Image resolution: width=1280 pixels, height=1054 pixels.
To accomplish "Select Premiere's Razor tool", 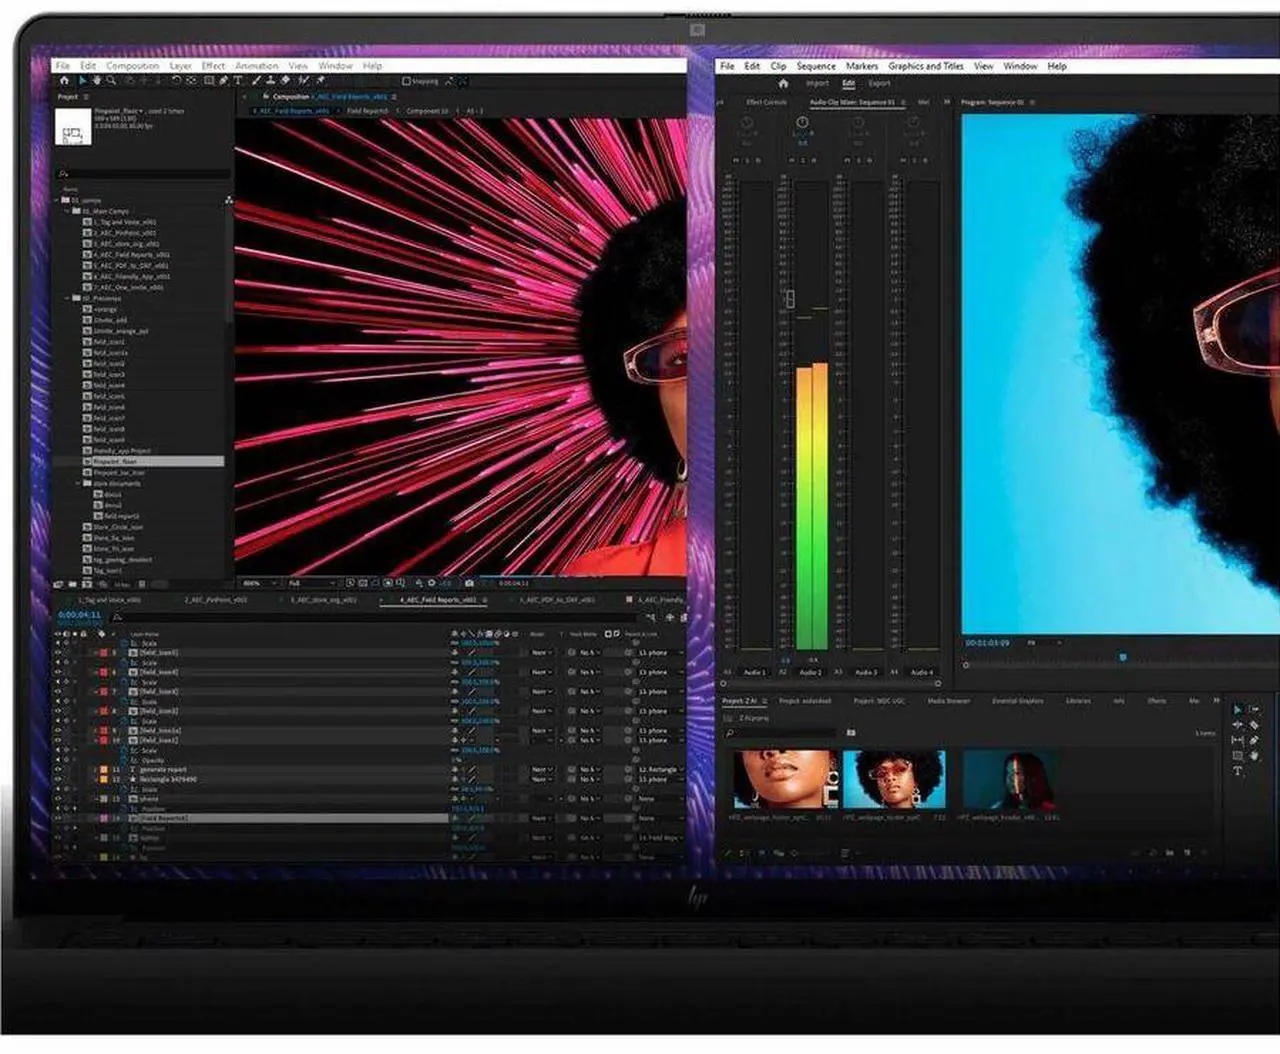I will coord(1254,725).
